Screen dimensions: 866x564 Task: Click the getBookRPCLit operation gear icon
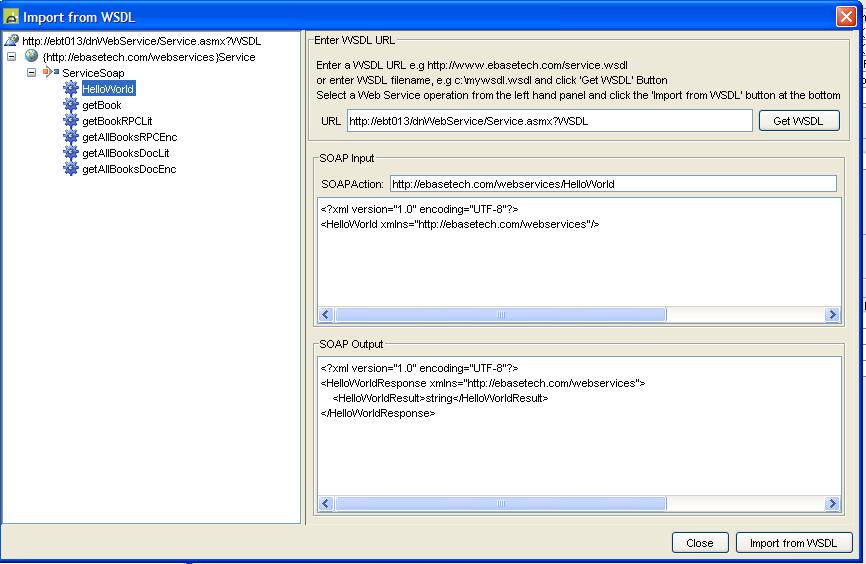(x=71, y=121)
